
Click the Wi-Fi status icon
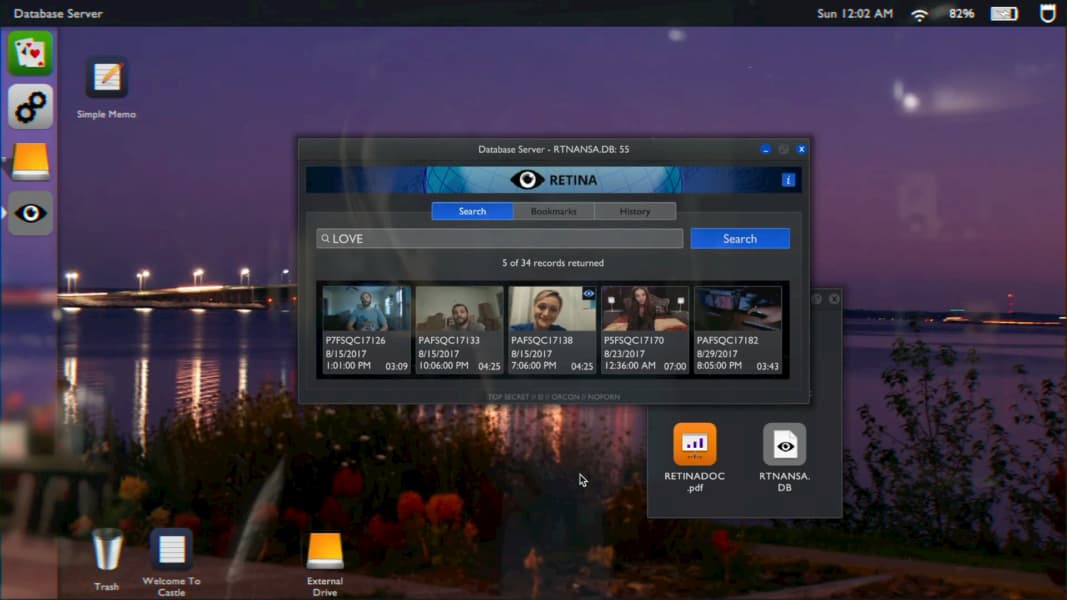tap(919, 14)
